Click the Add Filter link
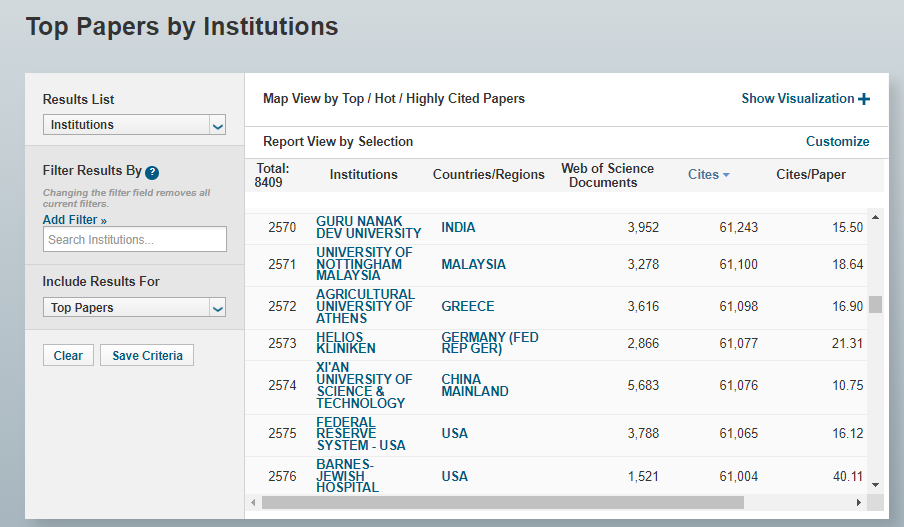Image resolution: width=904 pixels, height=527 pixels. coord(74,220)
